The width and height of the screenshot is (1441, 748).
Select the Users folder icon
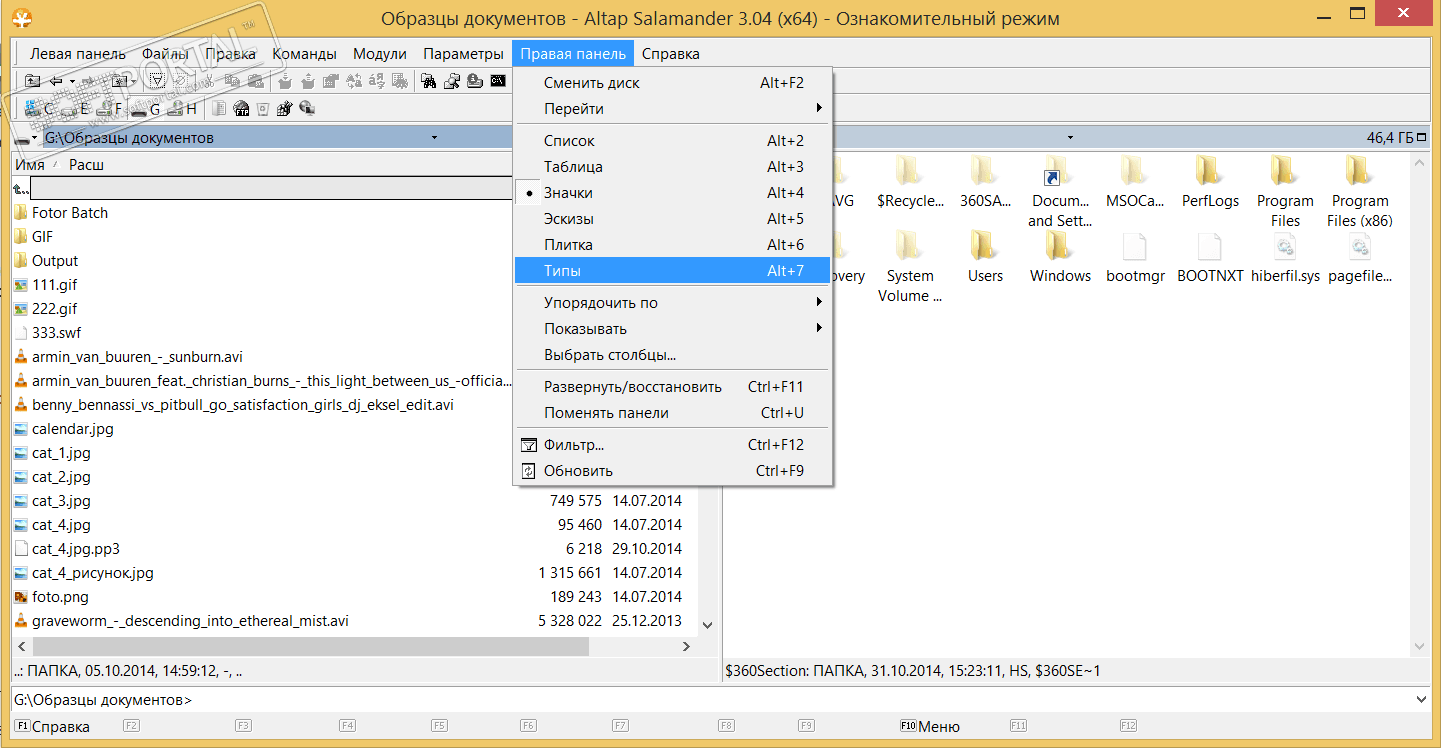pos(985,246)
